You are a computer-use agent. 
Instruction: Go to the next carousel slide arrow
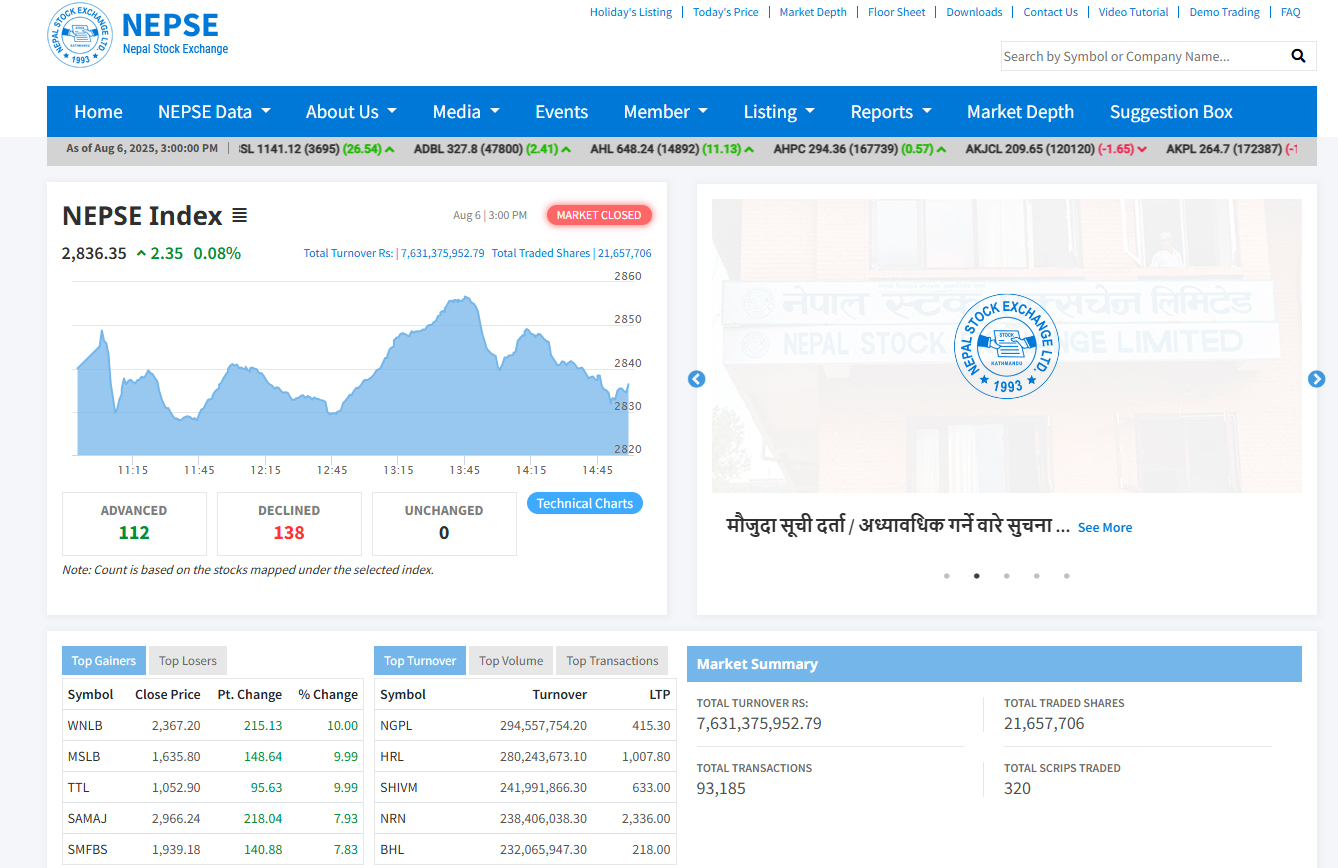(x=1316, y=379)
